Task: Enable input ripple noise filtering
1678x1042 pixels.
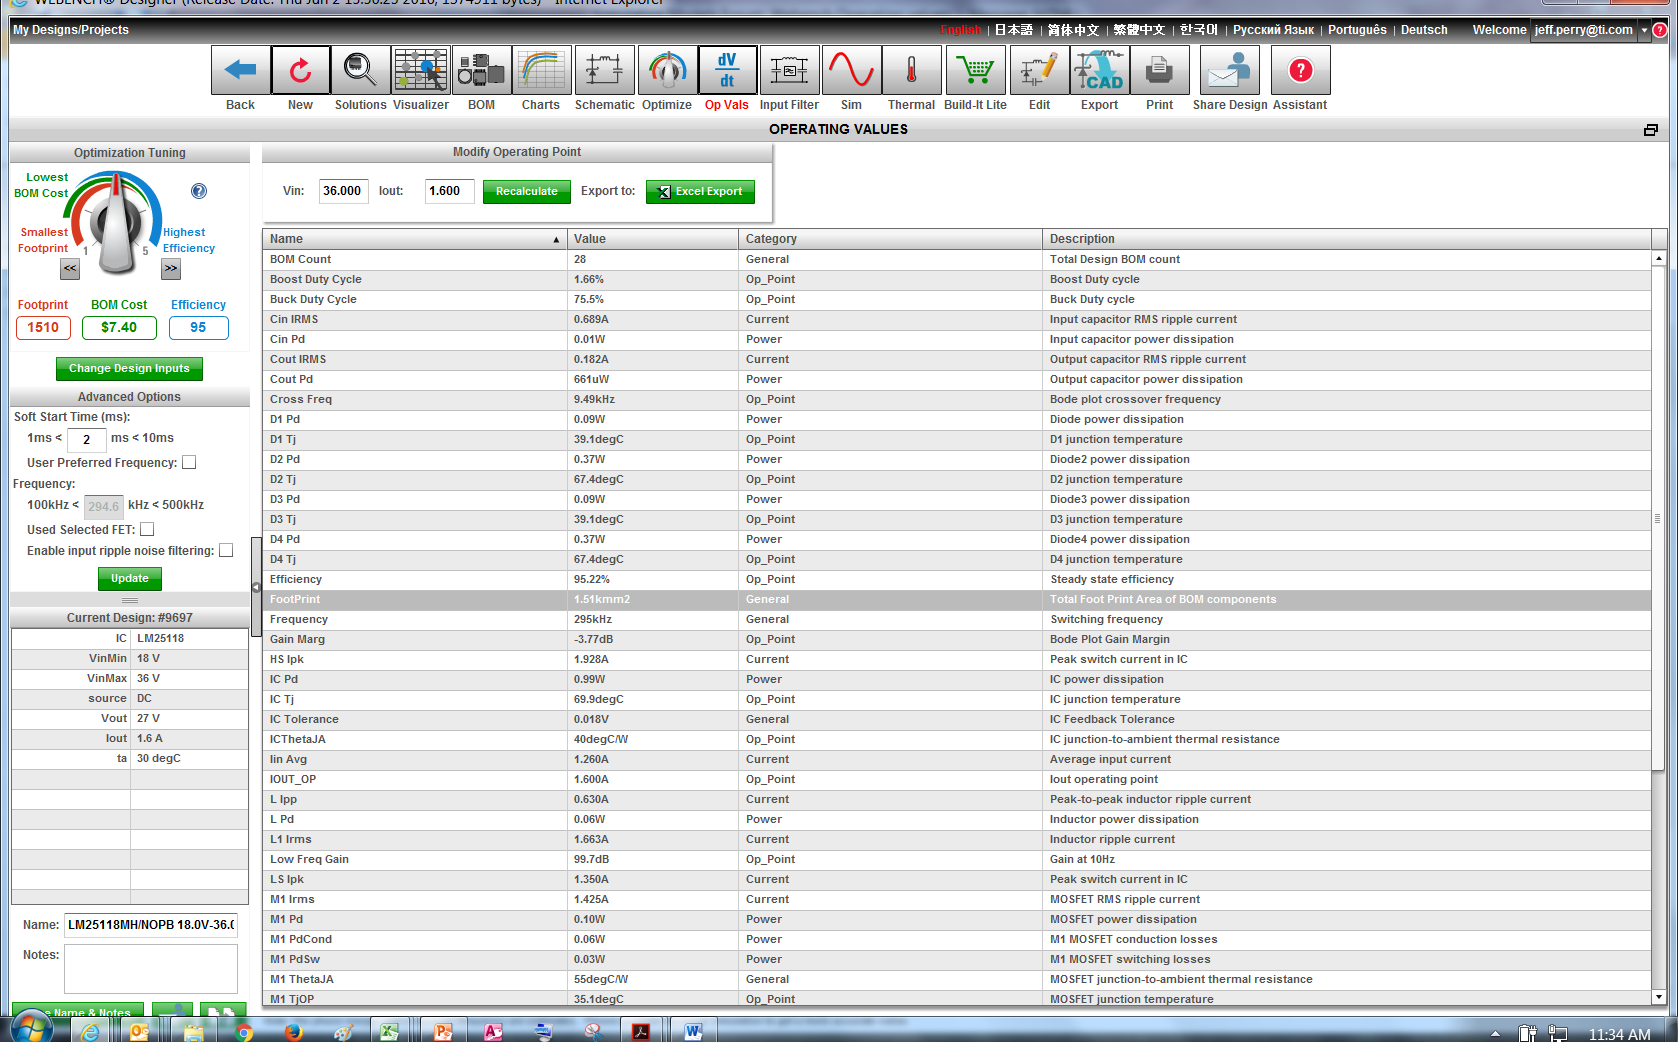Action: pos(226,551)
